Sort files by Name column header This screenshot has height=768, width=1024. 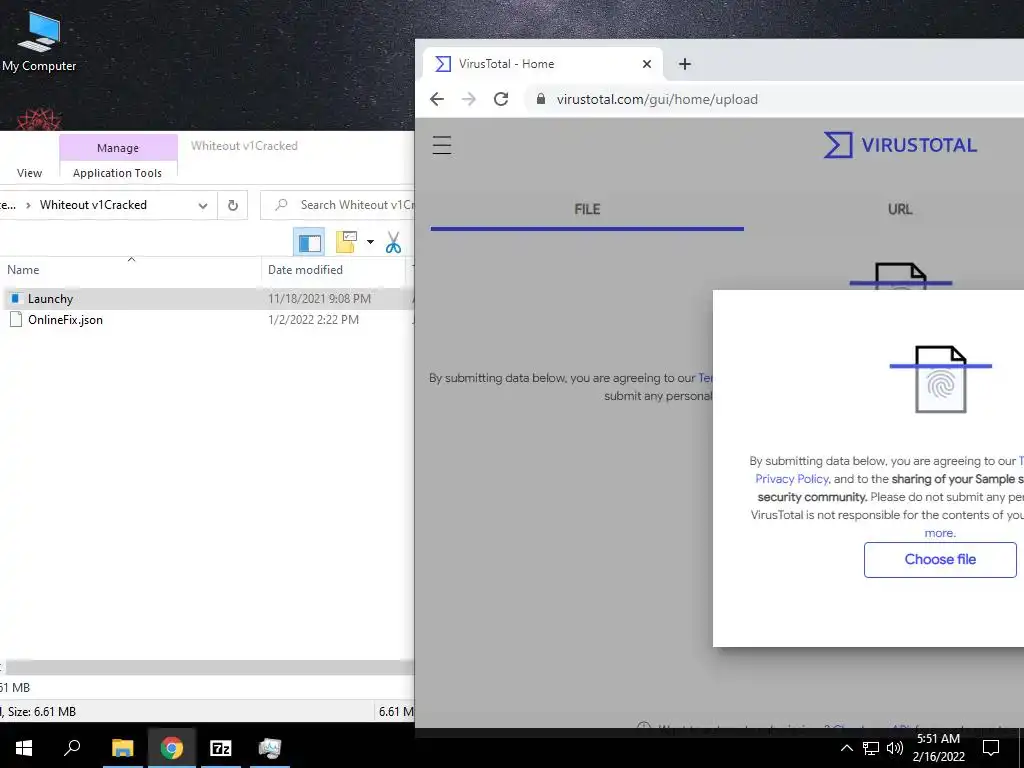(x=131, y=270)
